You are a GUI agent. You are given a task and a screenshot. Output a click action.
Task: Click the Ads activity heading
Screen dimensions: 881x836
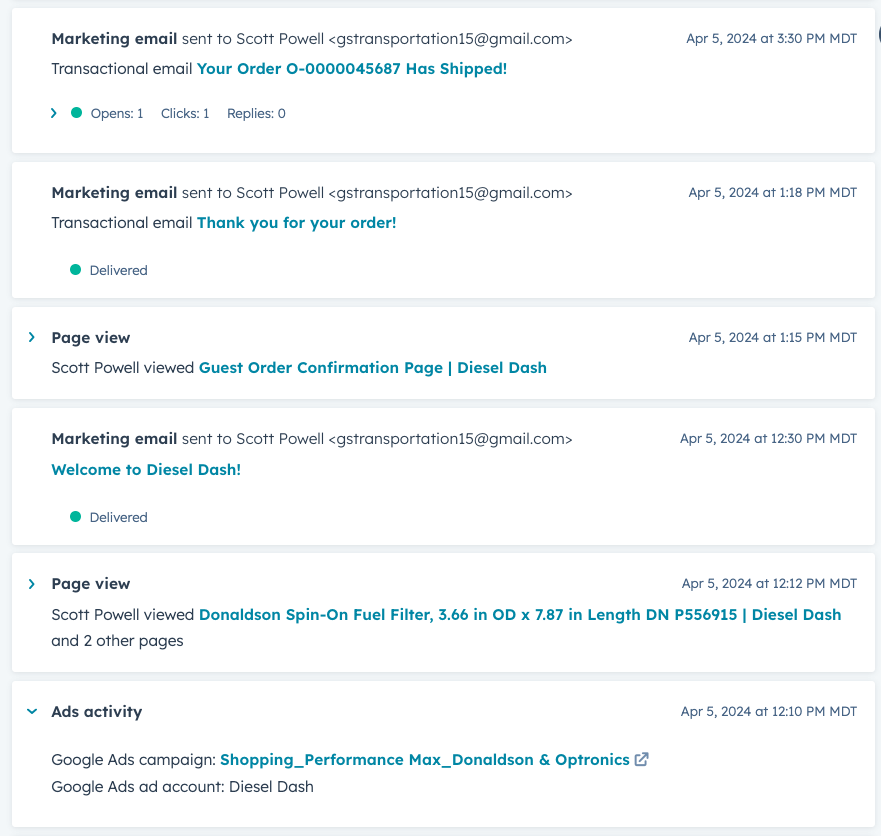97,712
